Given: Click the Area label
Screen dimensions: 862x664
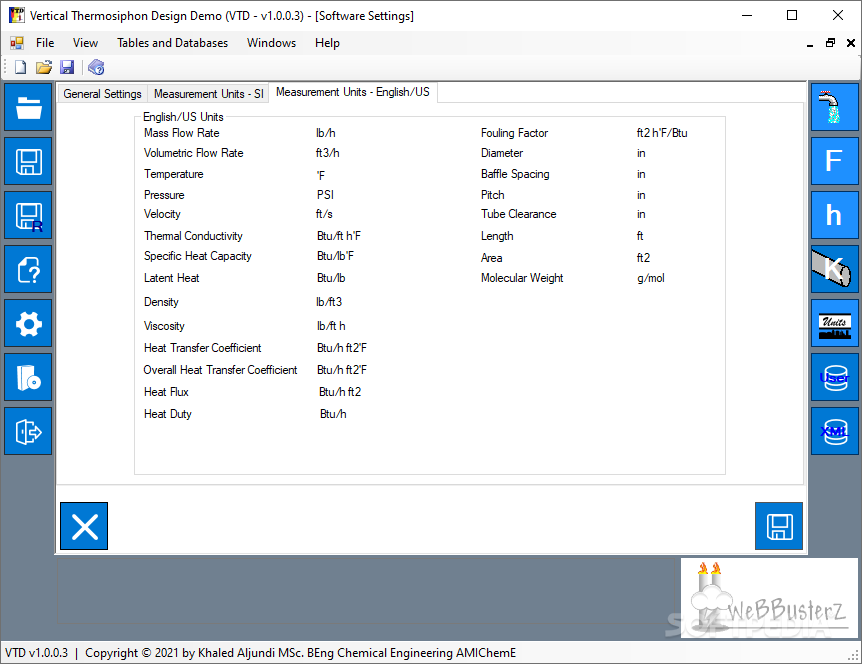Looking at the screenshot, I should 491,258.
